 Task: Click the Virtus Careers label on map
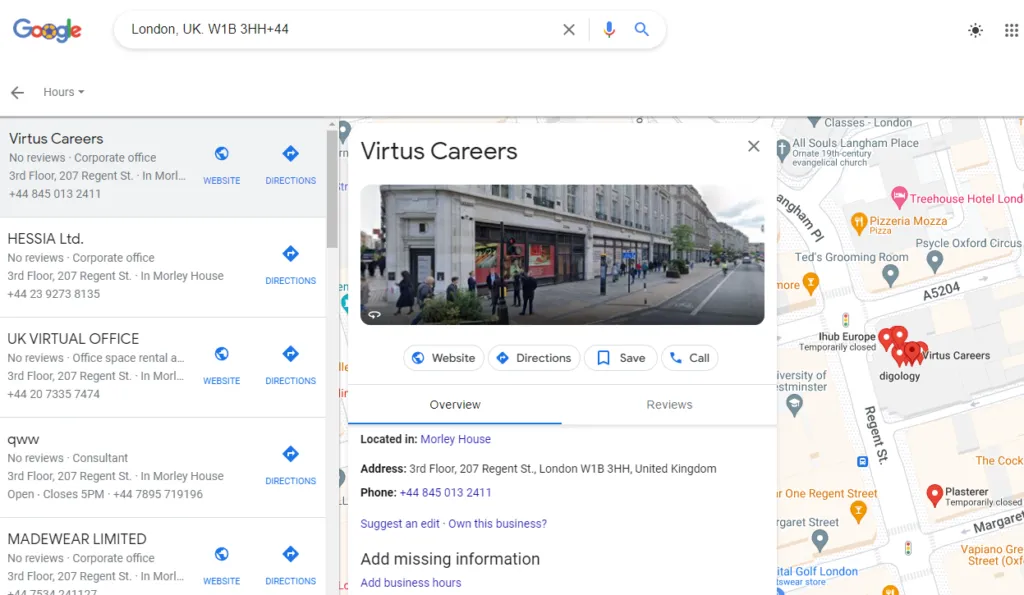click(x=955, y=356)
